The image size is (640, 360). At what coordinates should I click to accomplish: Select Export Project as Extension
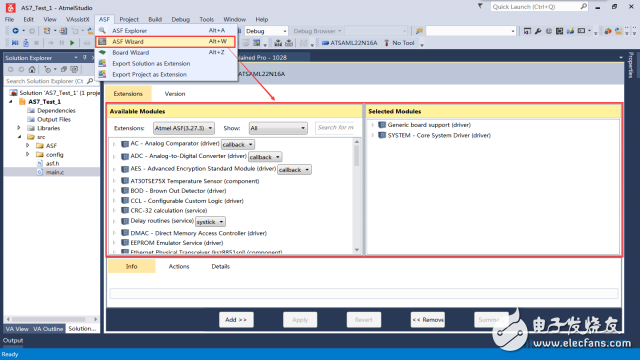tap(149, 75)
